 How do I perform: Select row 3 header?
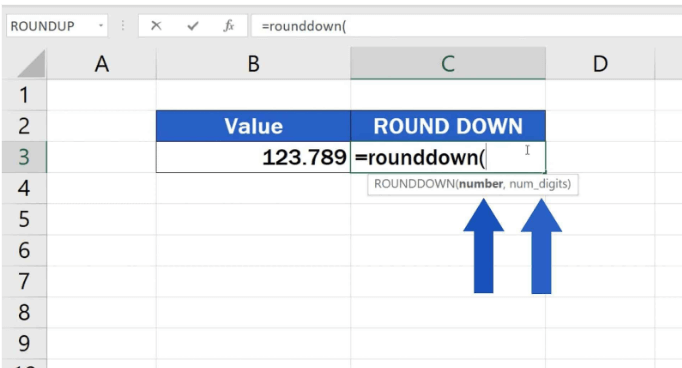tap(24, 157)
